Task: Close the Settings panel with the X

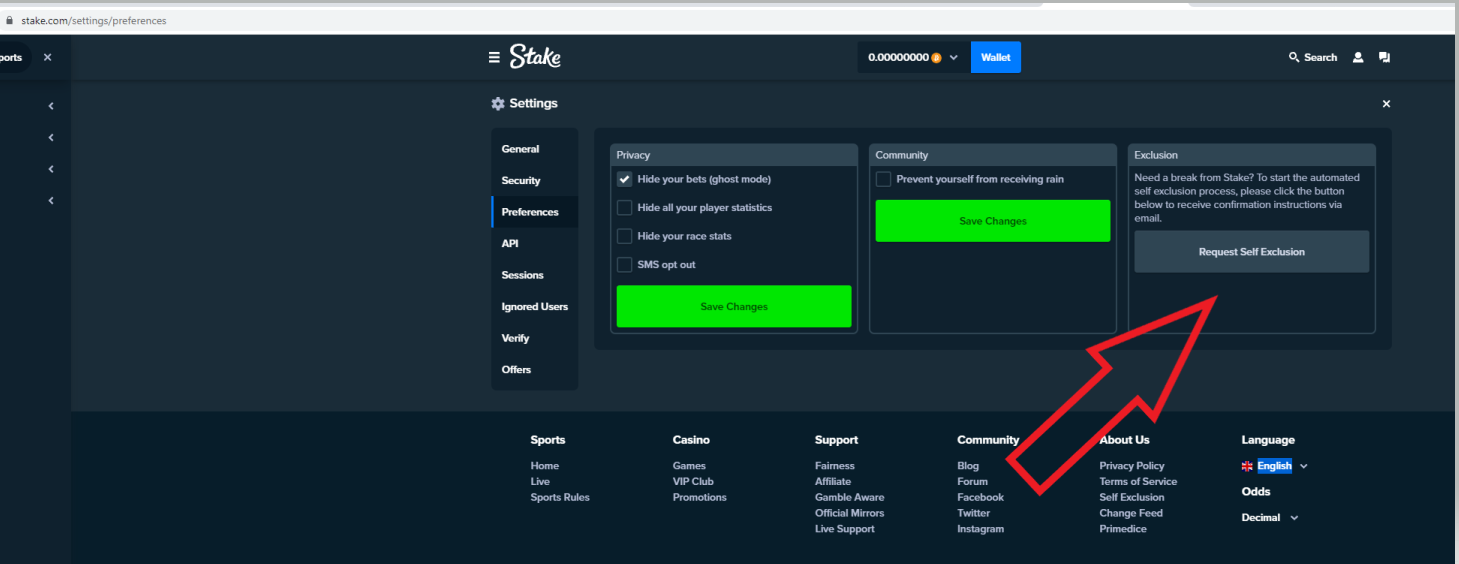Action: pos(1386,104)
